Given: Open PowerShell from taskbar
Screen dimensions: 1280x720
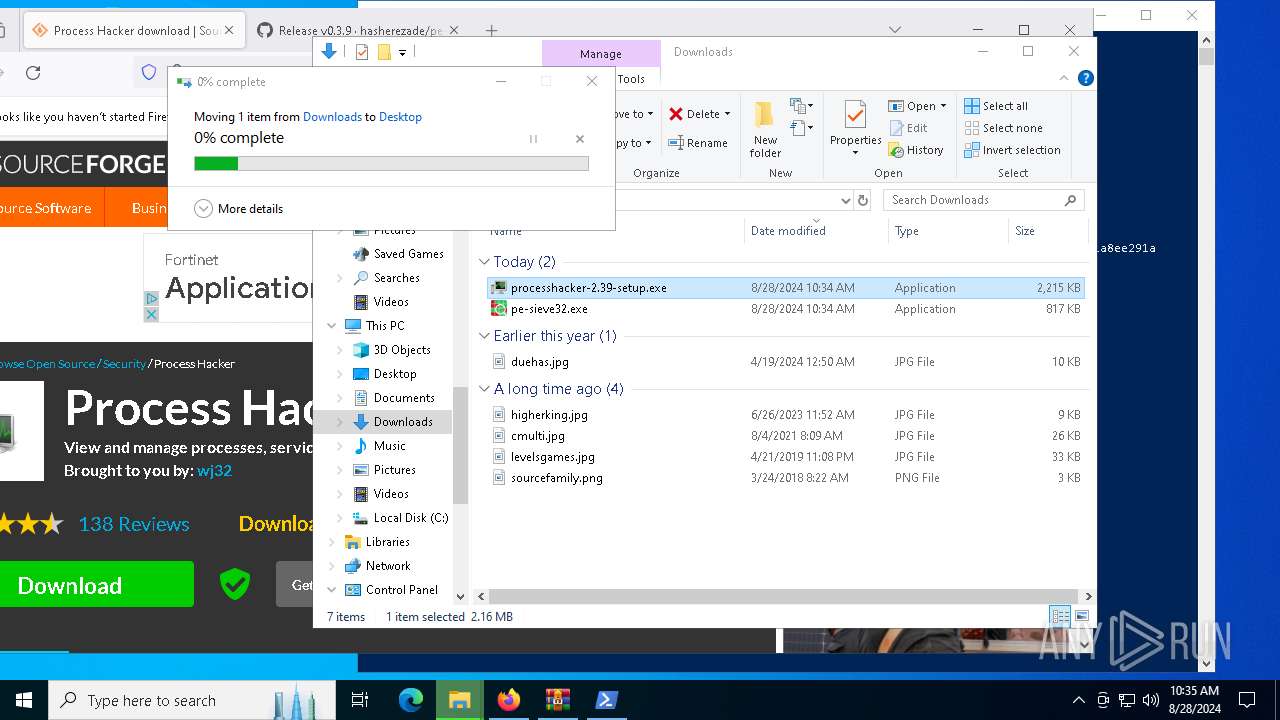Looking at the screenshot, I should click(x=606, y=700).
